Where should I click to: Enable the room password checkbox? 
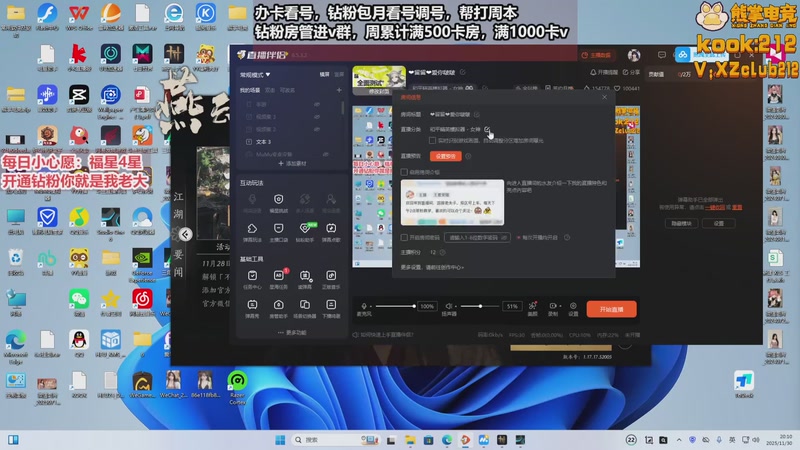point(404,237)
